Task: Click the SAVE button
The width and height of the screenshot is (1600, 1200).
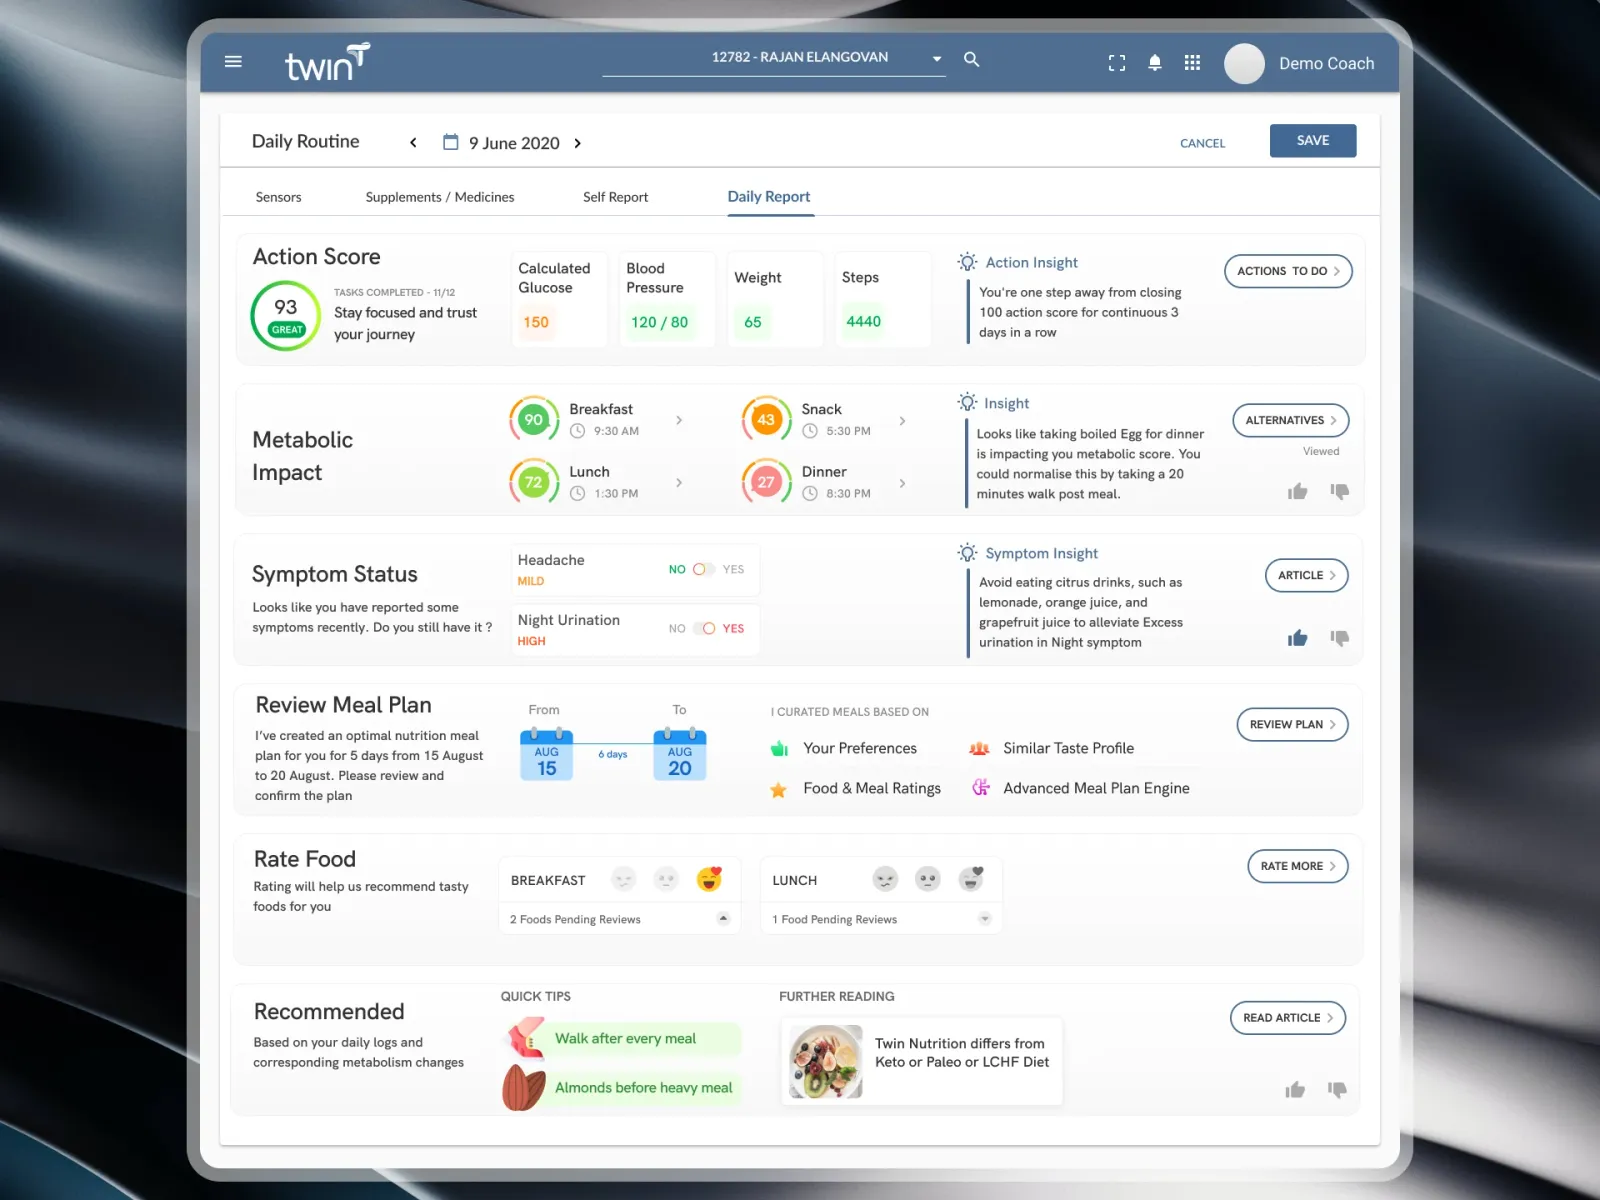Action: point(1313,141)
